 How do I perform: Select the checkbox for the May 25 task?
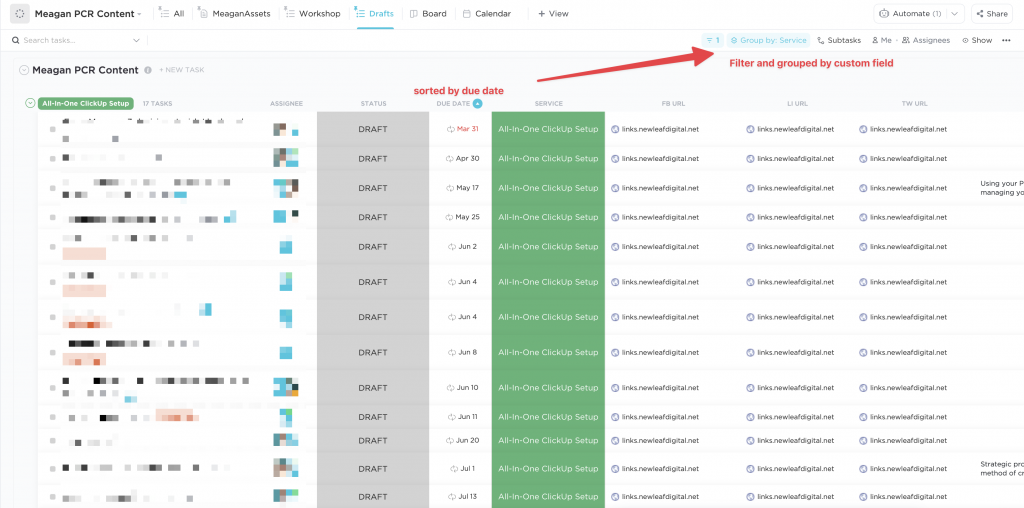click(x=52, y=217)
